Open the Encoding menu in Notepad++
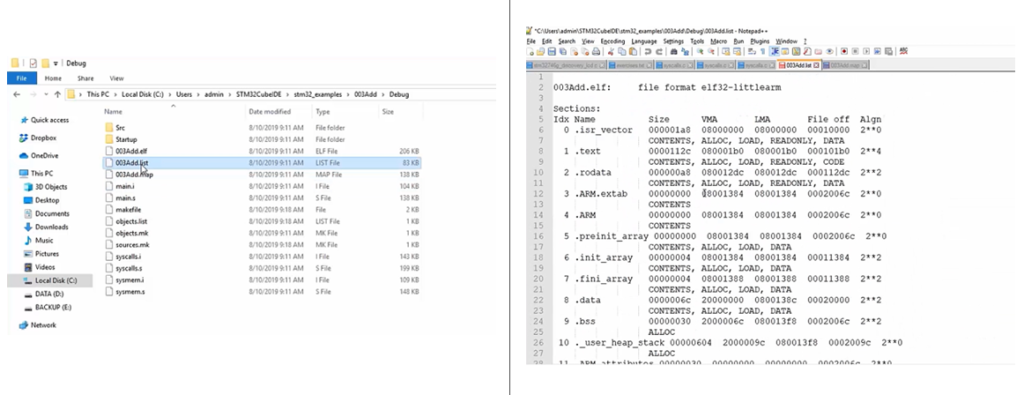1024x395 pixels. coord(613,41)
